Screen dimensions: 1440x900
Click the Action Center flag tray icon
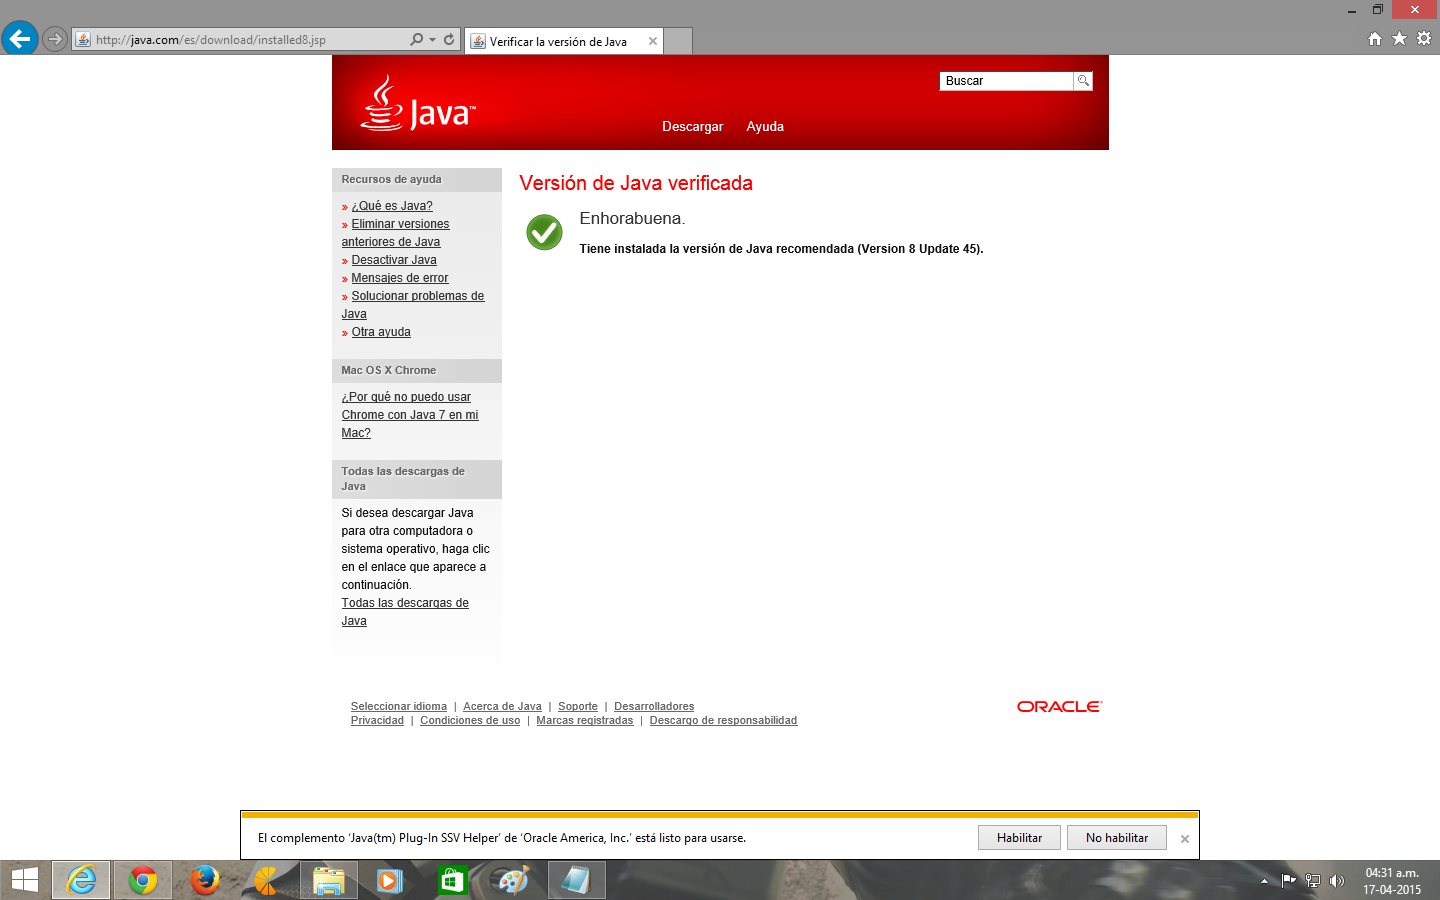(1288, 881)
